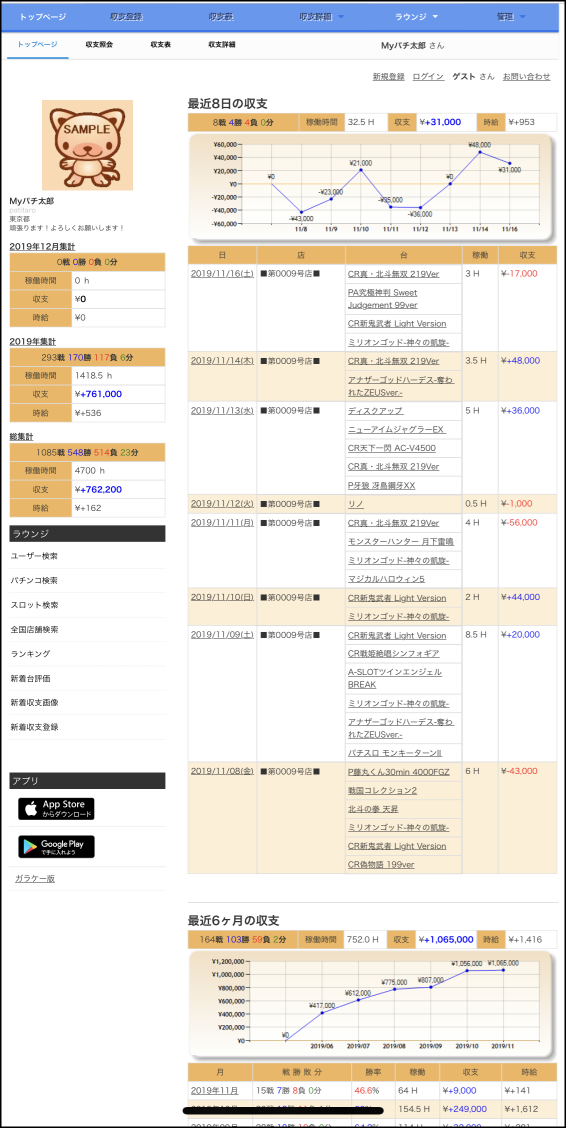Open the 2019/11/16(土) date link
This screenshot has width=566, height=1128.
tap(222, 274)
